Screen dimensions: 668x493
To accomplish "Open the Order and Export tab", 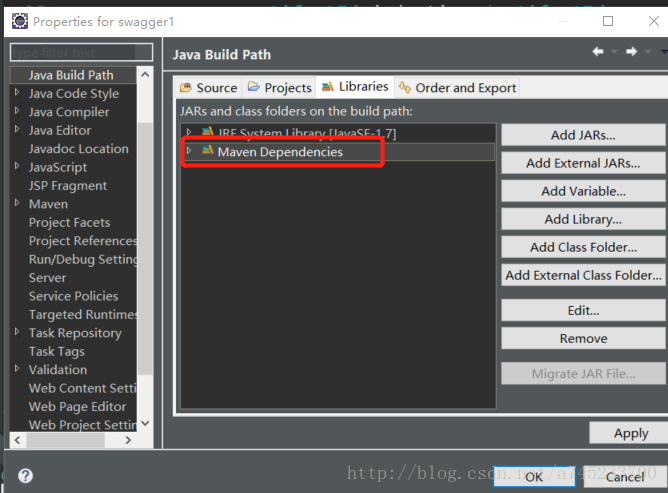I will pos(458,88).
